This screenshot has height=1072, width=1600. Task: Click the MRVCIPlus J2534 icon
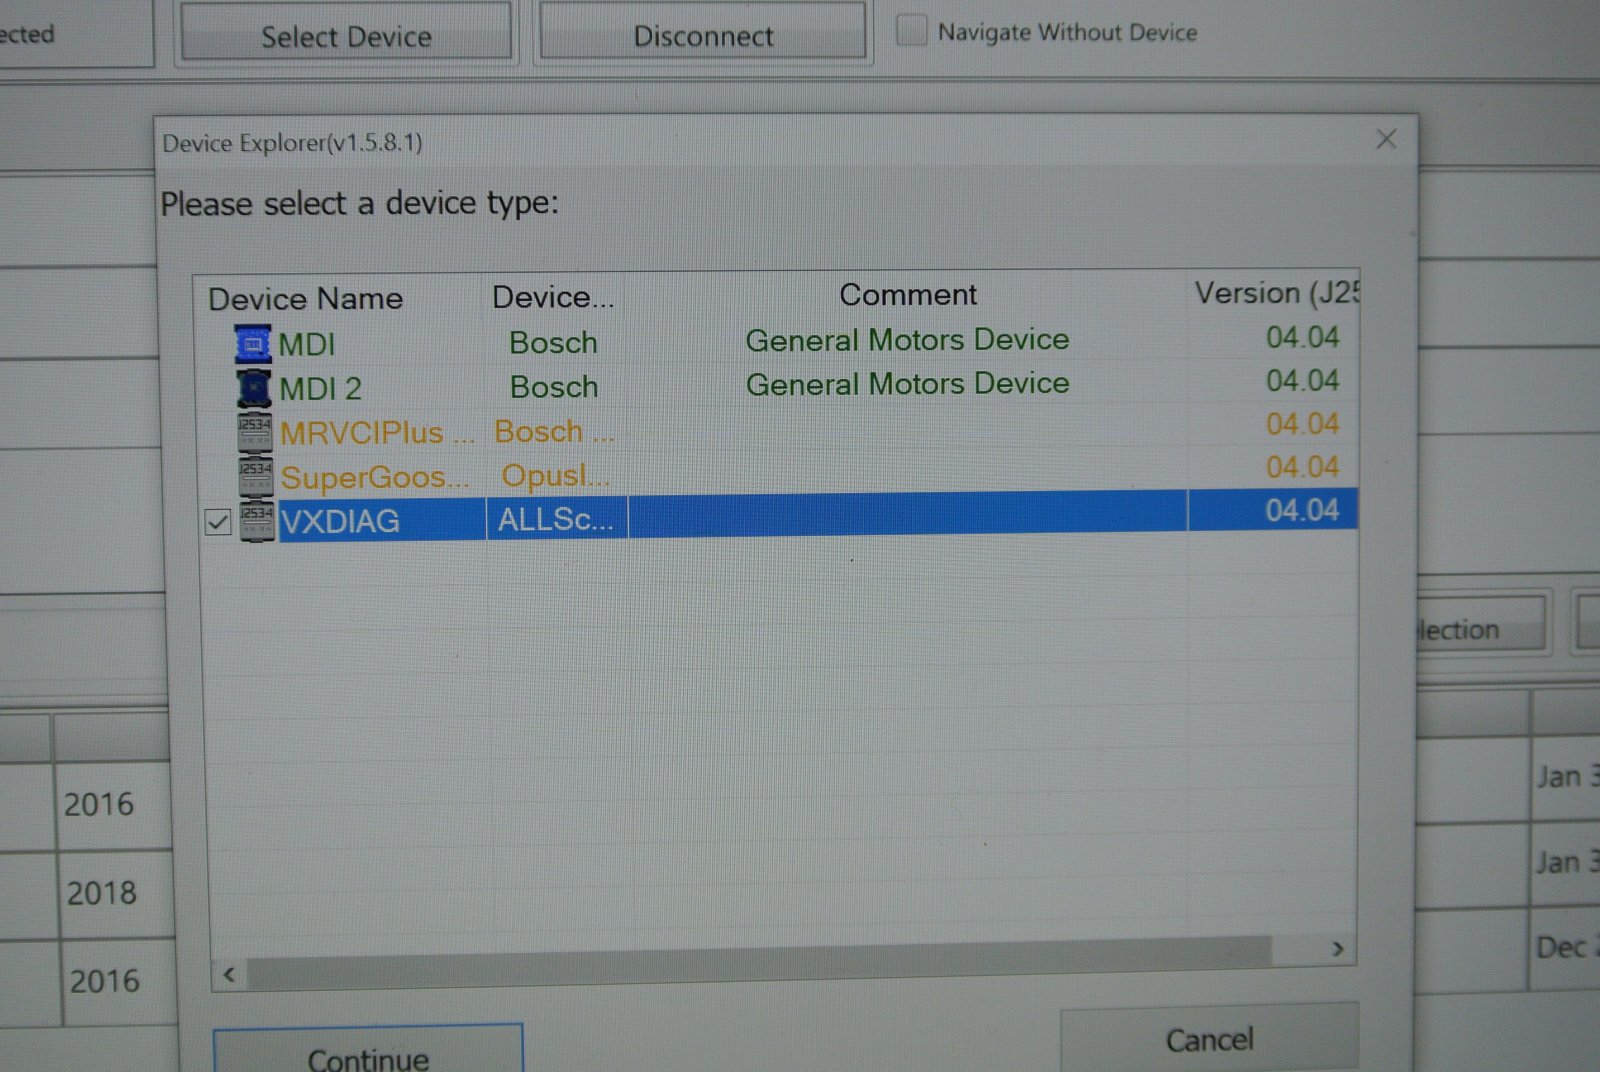pos(254,432)
